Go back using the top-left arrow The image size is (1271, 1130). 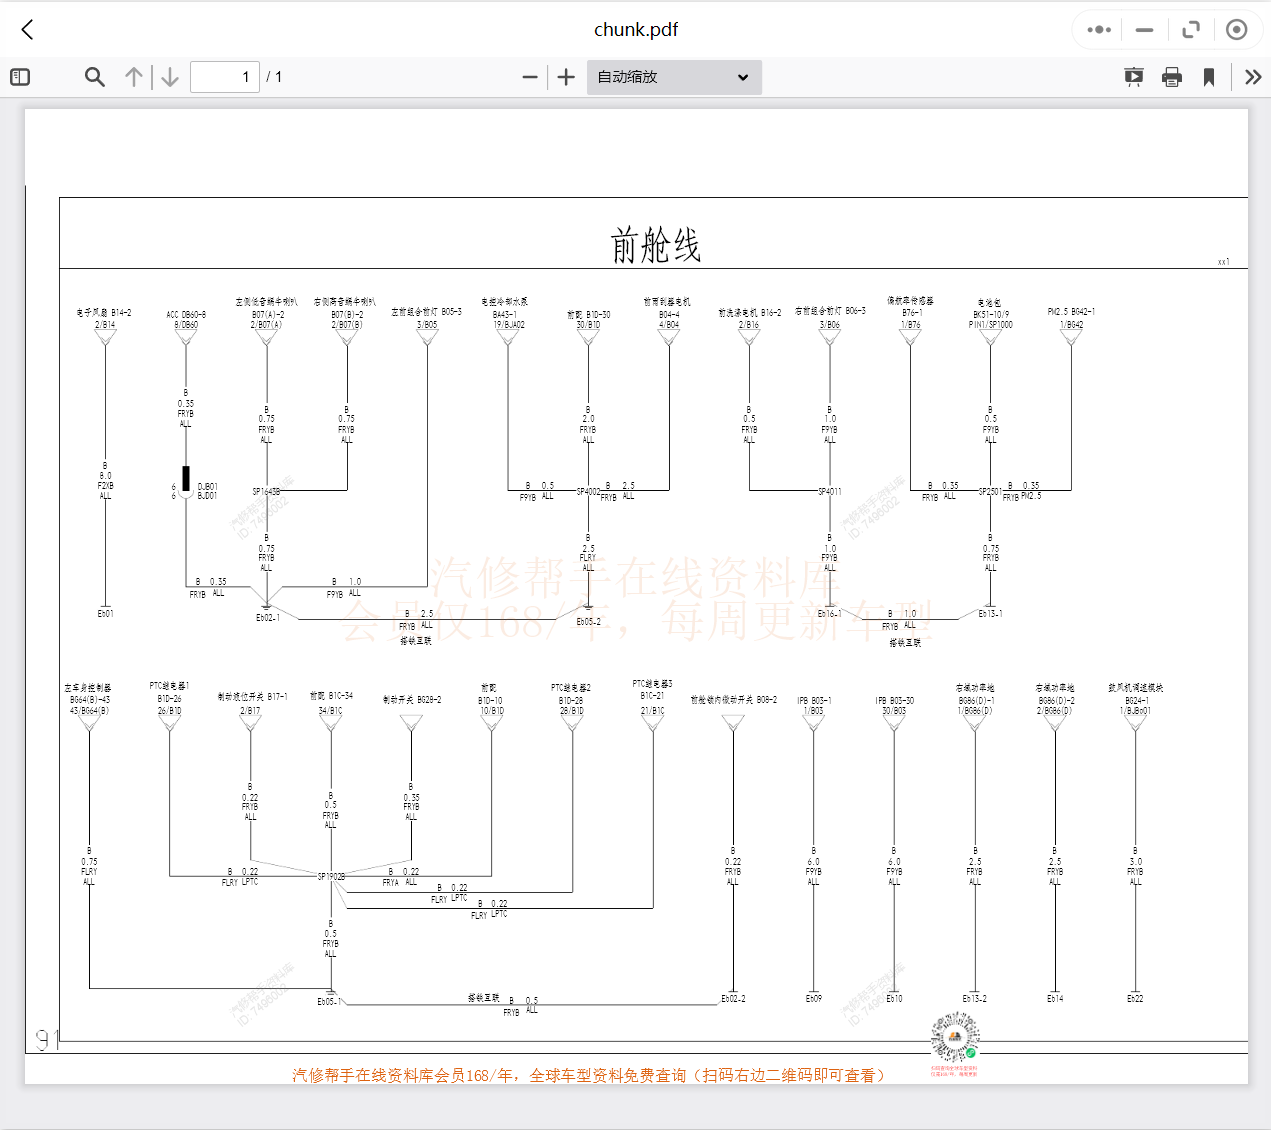(28, 30)
